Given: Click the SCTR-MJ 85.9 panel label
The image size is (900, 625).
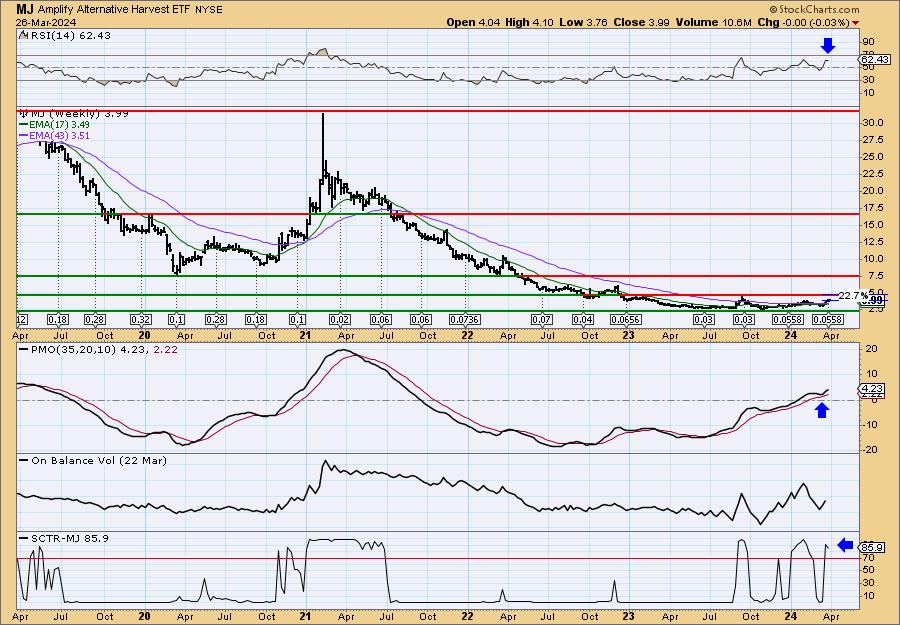Looking at the screenshot, I should pos(64,538).
